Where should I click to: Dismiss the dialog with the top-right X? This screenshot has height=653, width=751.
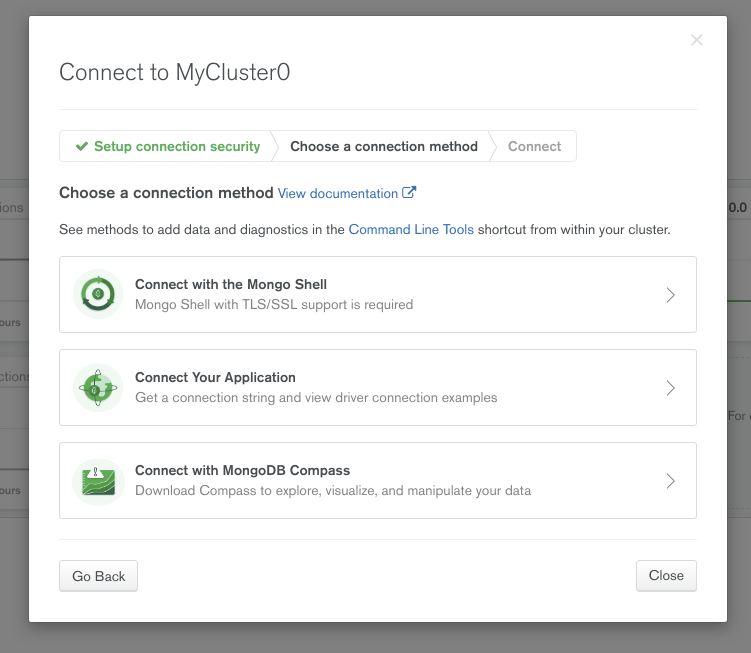(x=697, y=40)
